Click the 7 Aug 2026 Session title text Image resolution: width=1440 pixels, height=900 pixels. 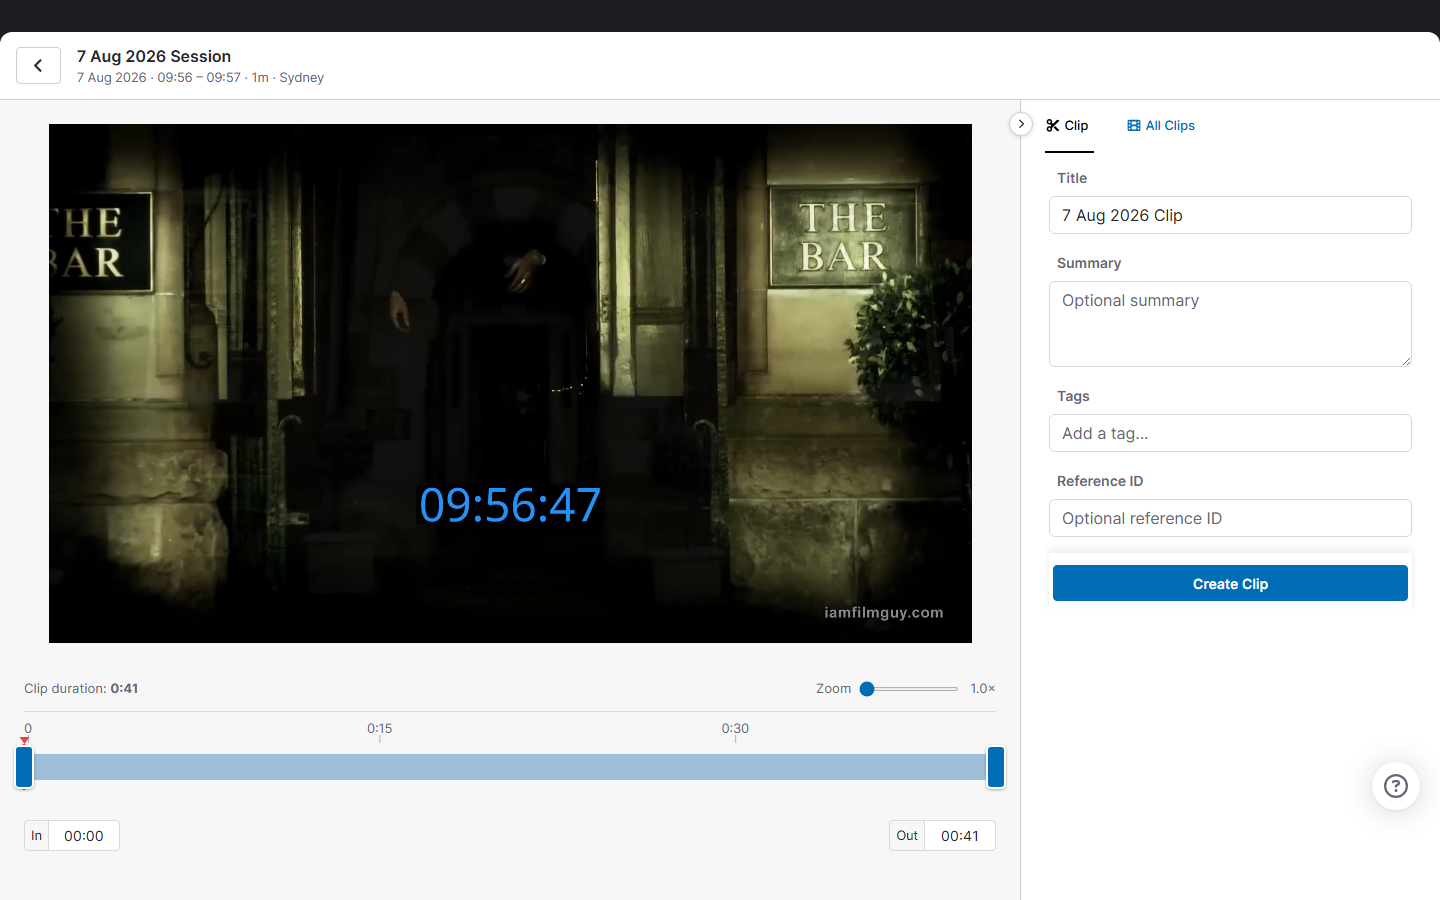(154, 56)
